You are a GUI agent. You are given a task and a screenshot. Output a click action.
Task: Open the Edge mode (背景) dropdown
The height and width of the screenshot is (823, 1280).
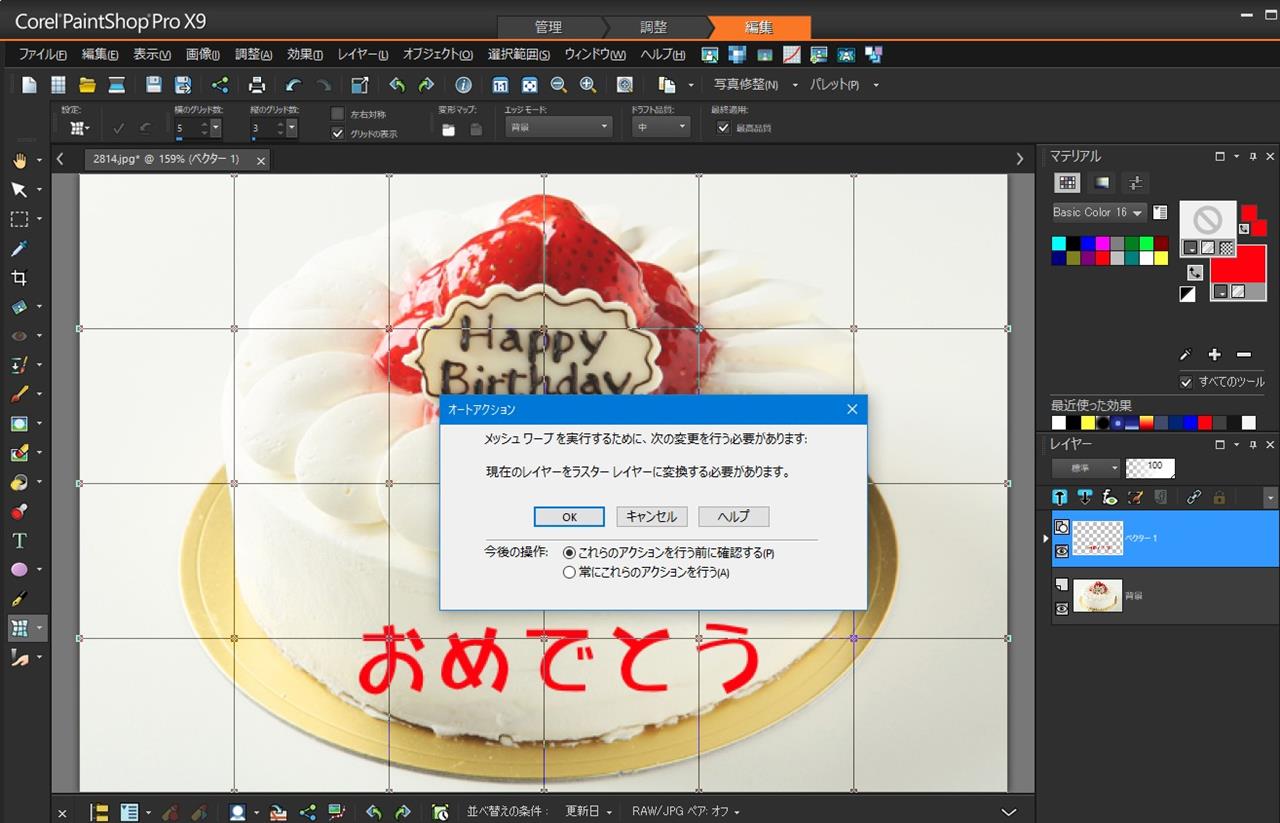click(x=558, y=128)
